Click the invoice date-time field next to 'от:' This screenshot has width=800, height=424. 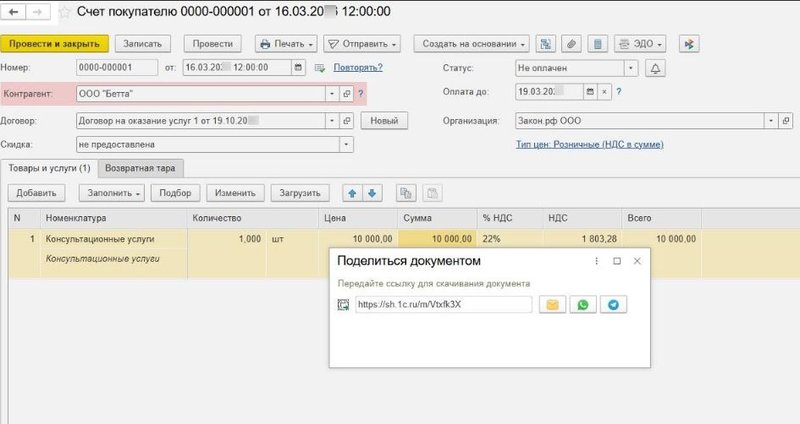(x=237, y=67)
